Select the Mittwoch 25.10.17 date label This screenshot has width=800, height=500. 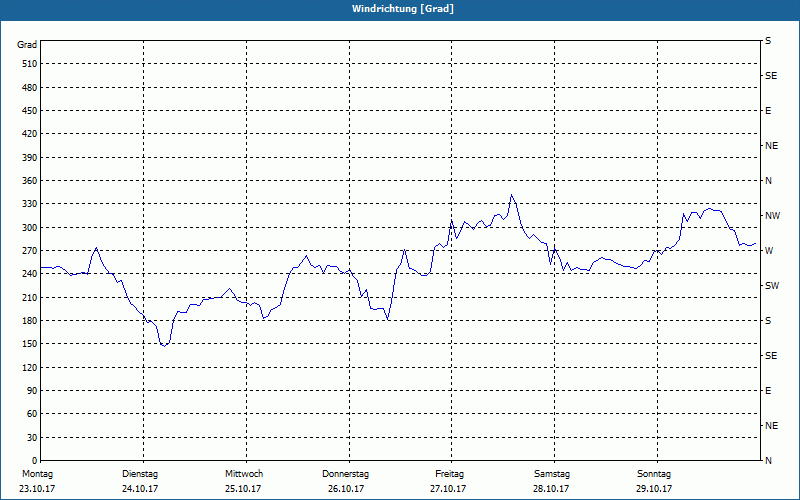pos(243,481)
